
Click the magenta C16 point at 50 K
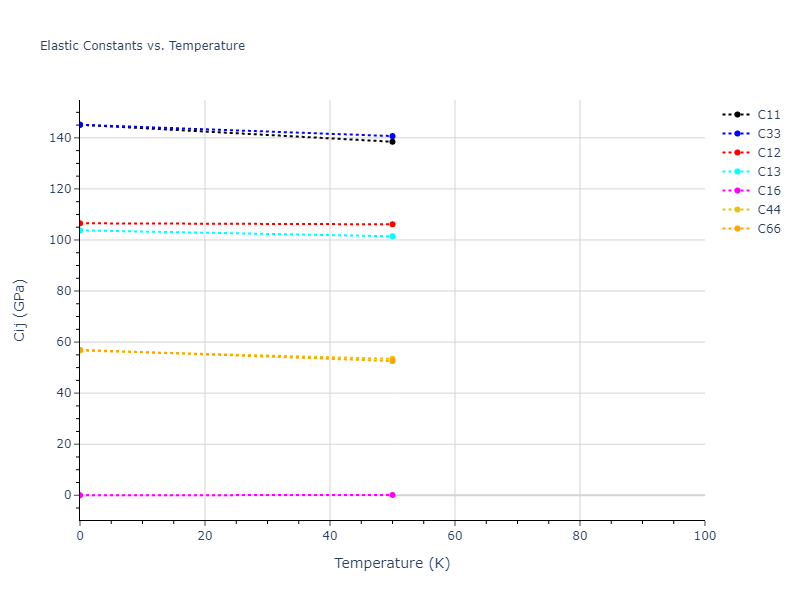(x=392, y=495)
